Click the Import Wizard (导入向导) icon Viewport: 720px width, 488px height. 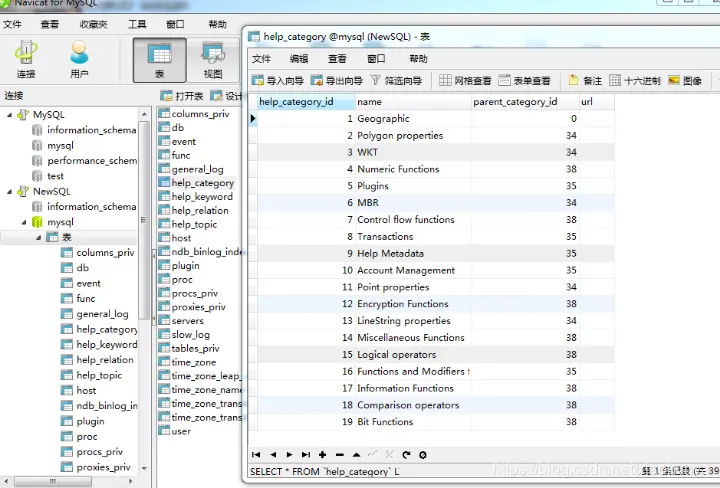[278, 81]
